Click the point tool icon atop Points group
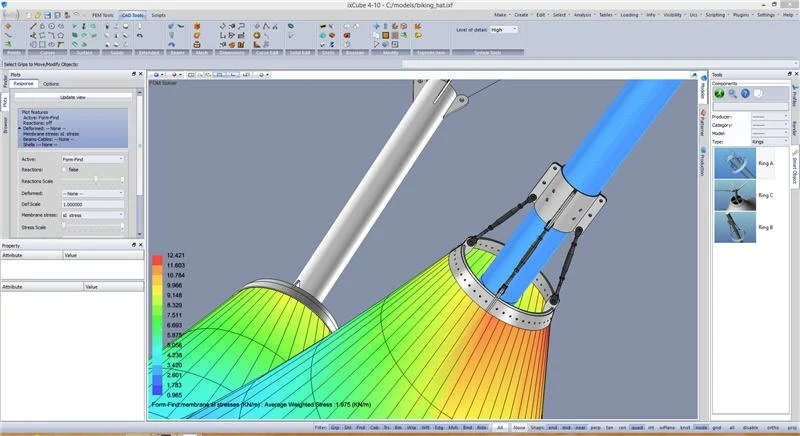 coord(8,26)
